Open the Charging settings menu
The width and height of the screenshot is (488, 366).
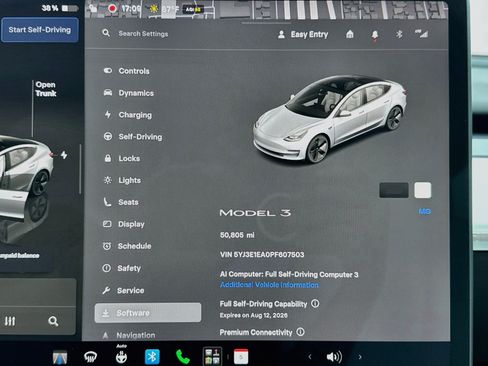pyautogui.click(x=128, y=115)
